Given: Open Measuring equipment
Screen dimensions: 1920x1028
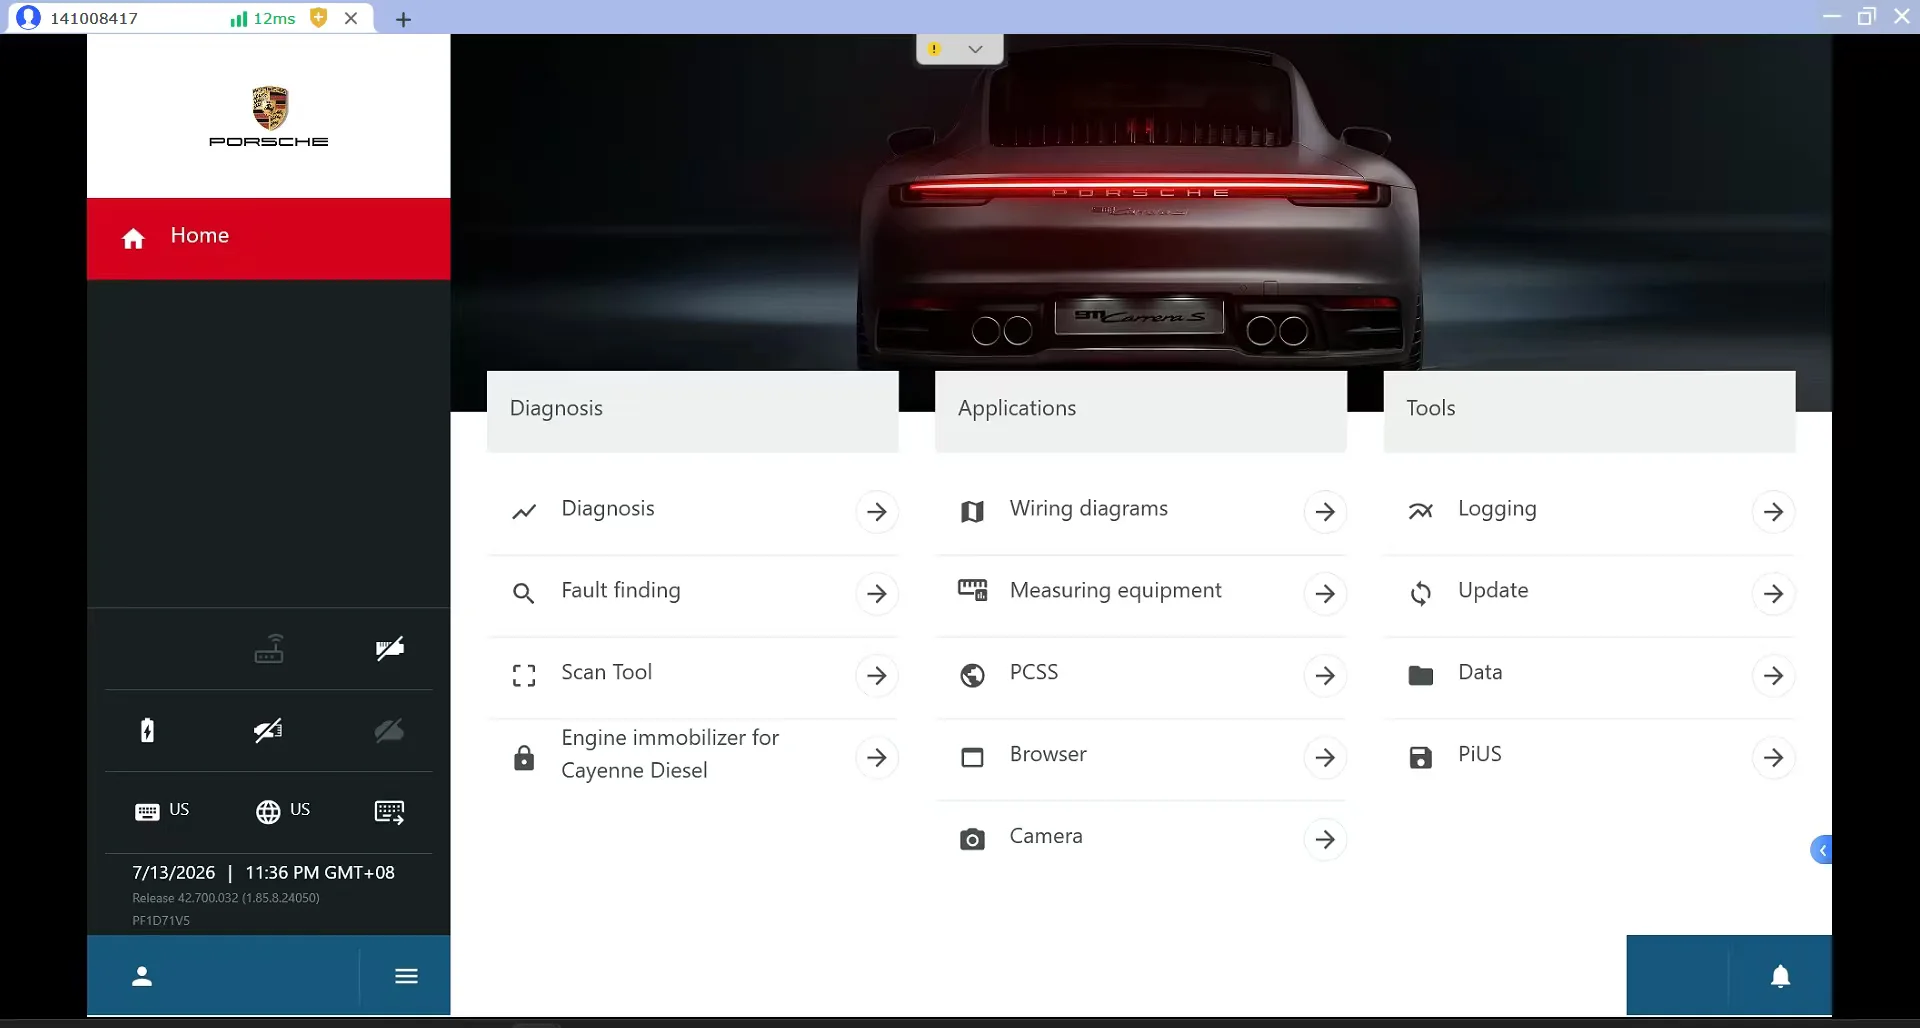Looking at the screenshot, I should [x=1141, y=593].
